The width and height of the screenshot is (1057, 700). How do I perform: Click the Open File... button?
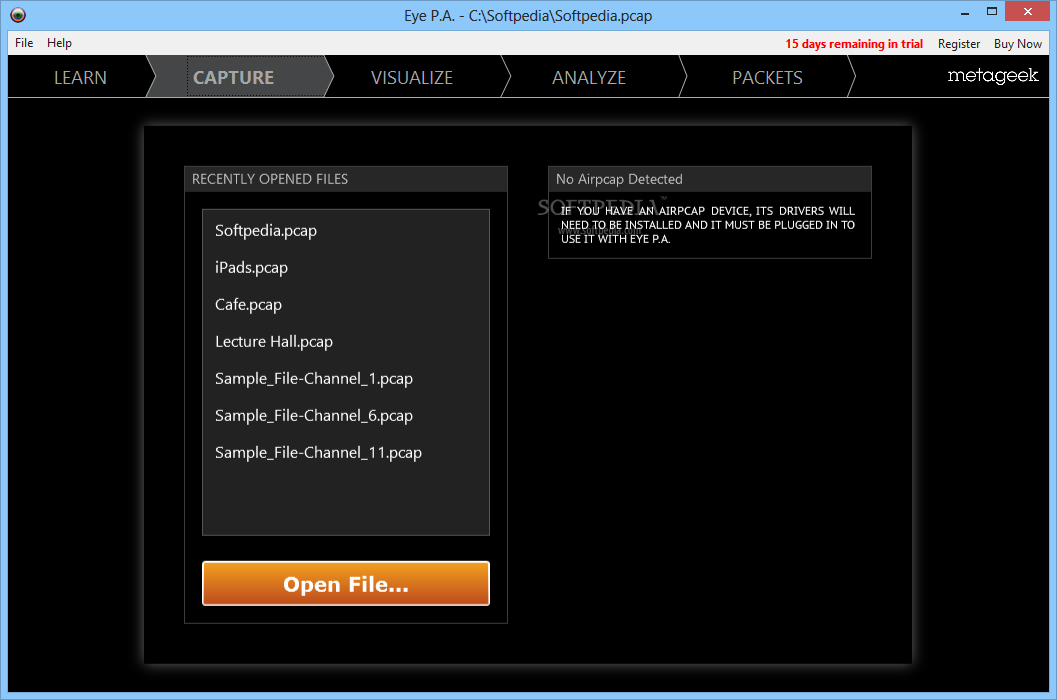coord(346,583)
